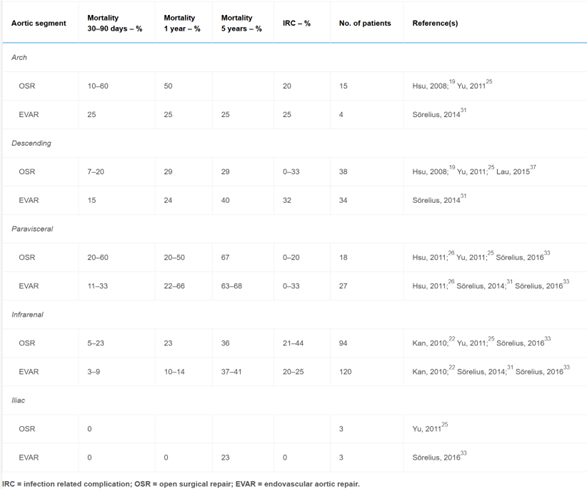Select the Infrarenal section heading
587x489 pixels.
click(x=27, y=315)
